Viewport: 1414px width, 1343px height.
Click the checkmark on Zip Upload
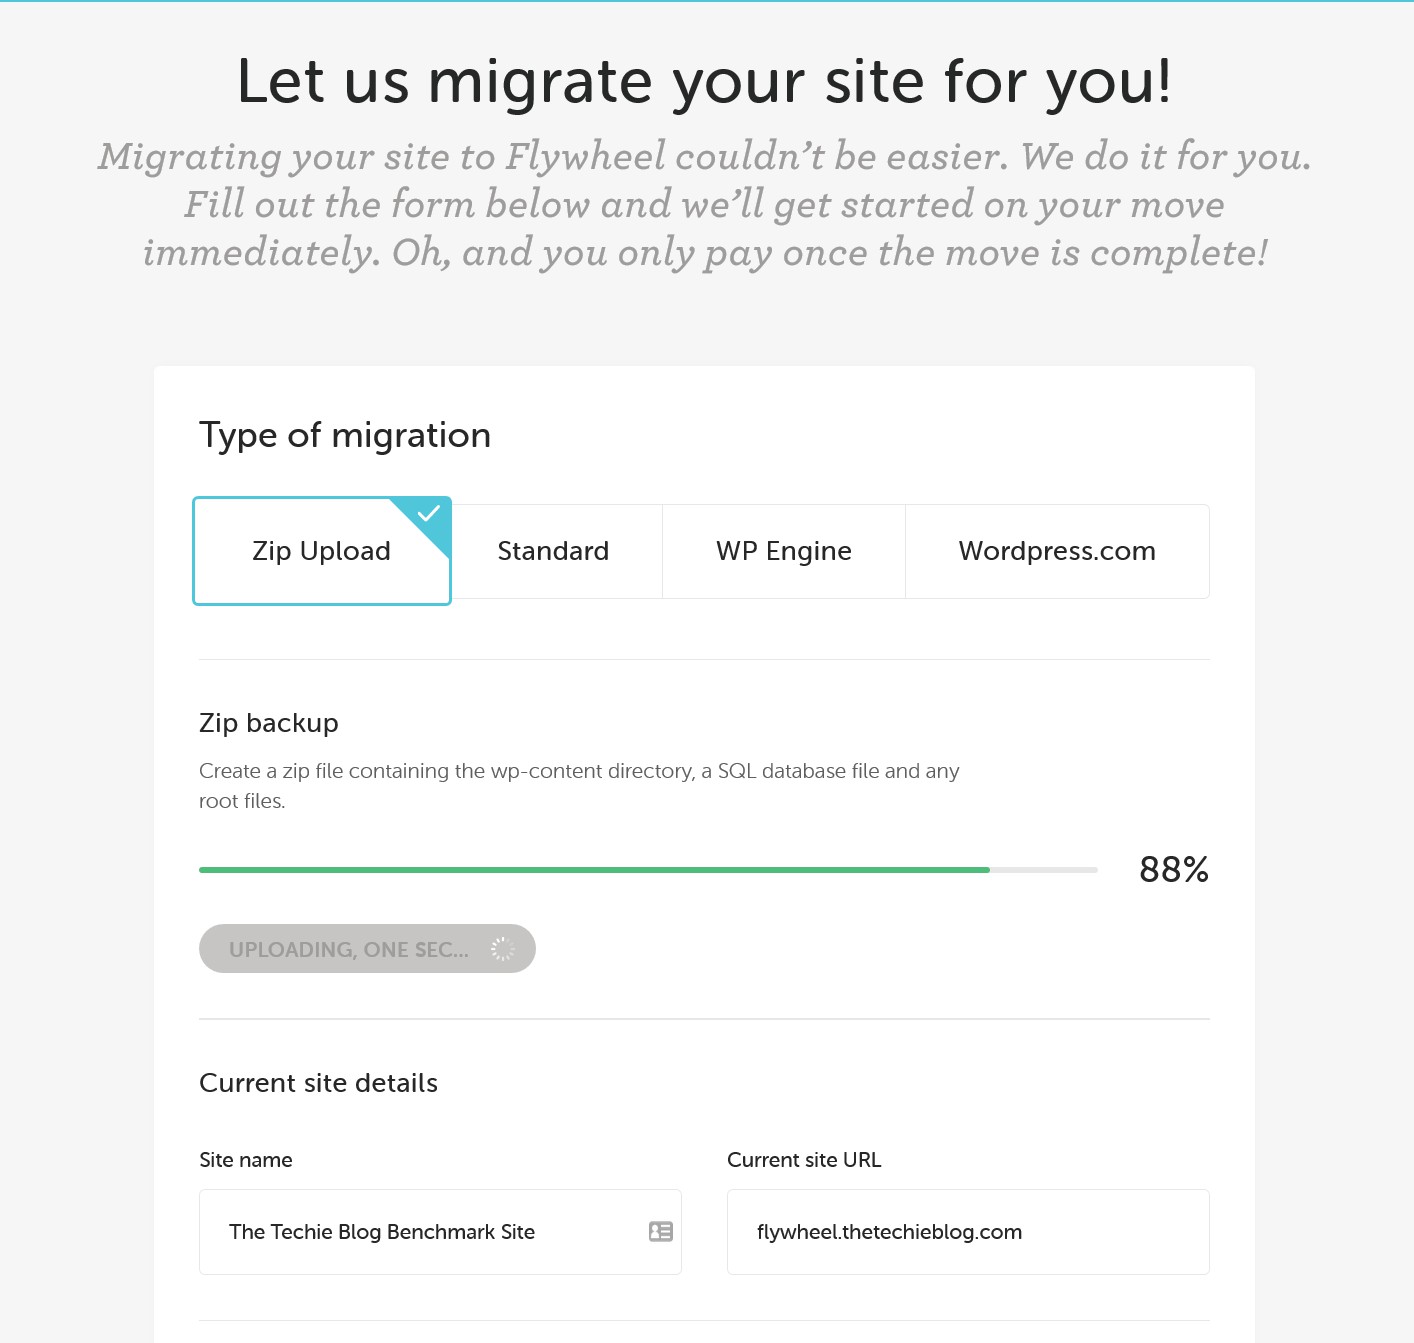429,514
